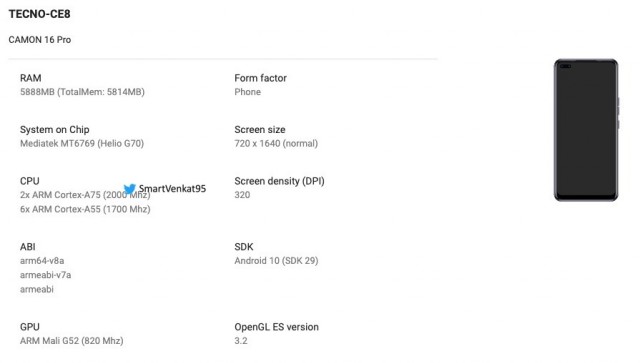640x363 pixels.
Task: Select the Android 10 (SDK 29) value
Action: (276, 261)
